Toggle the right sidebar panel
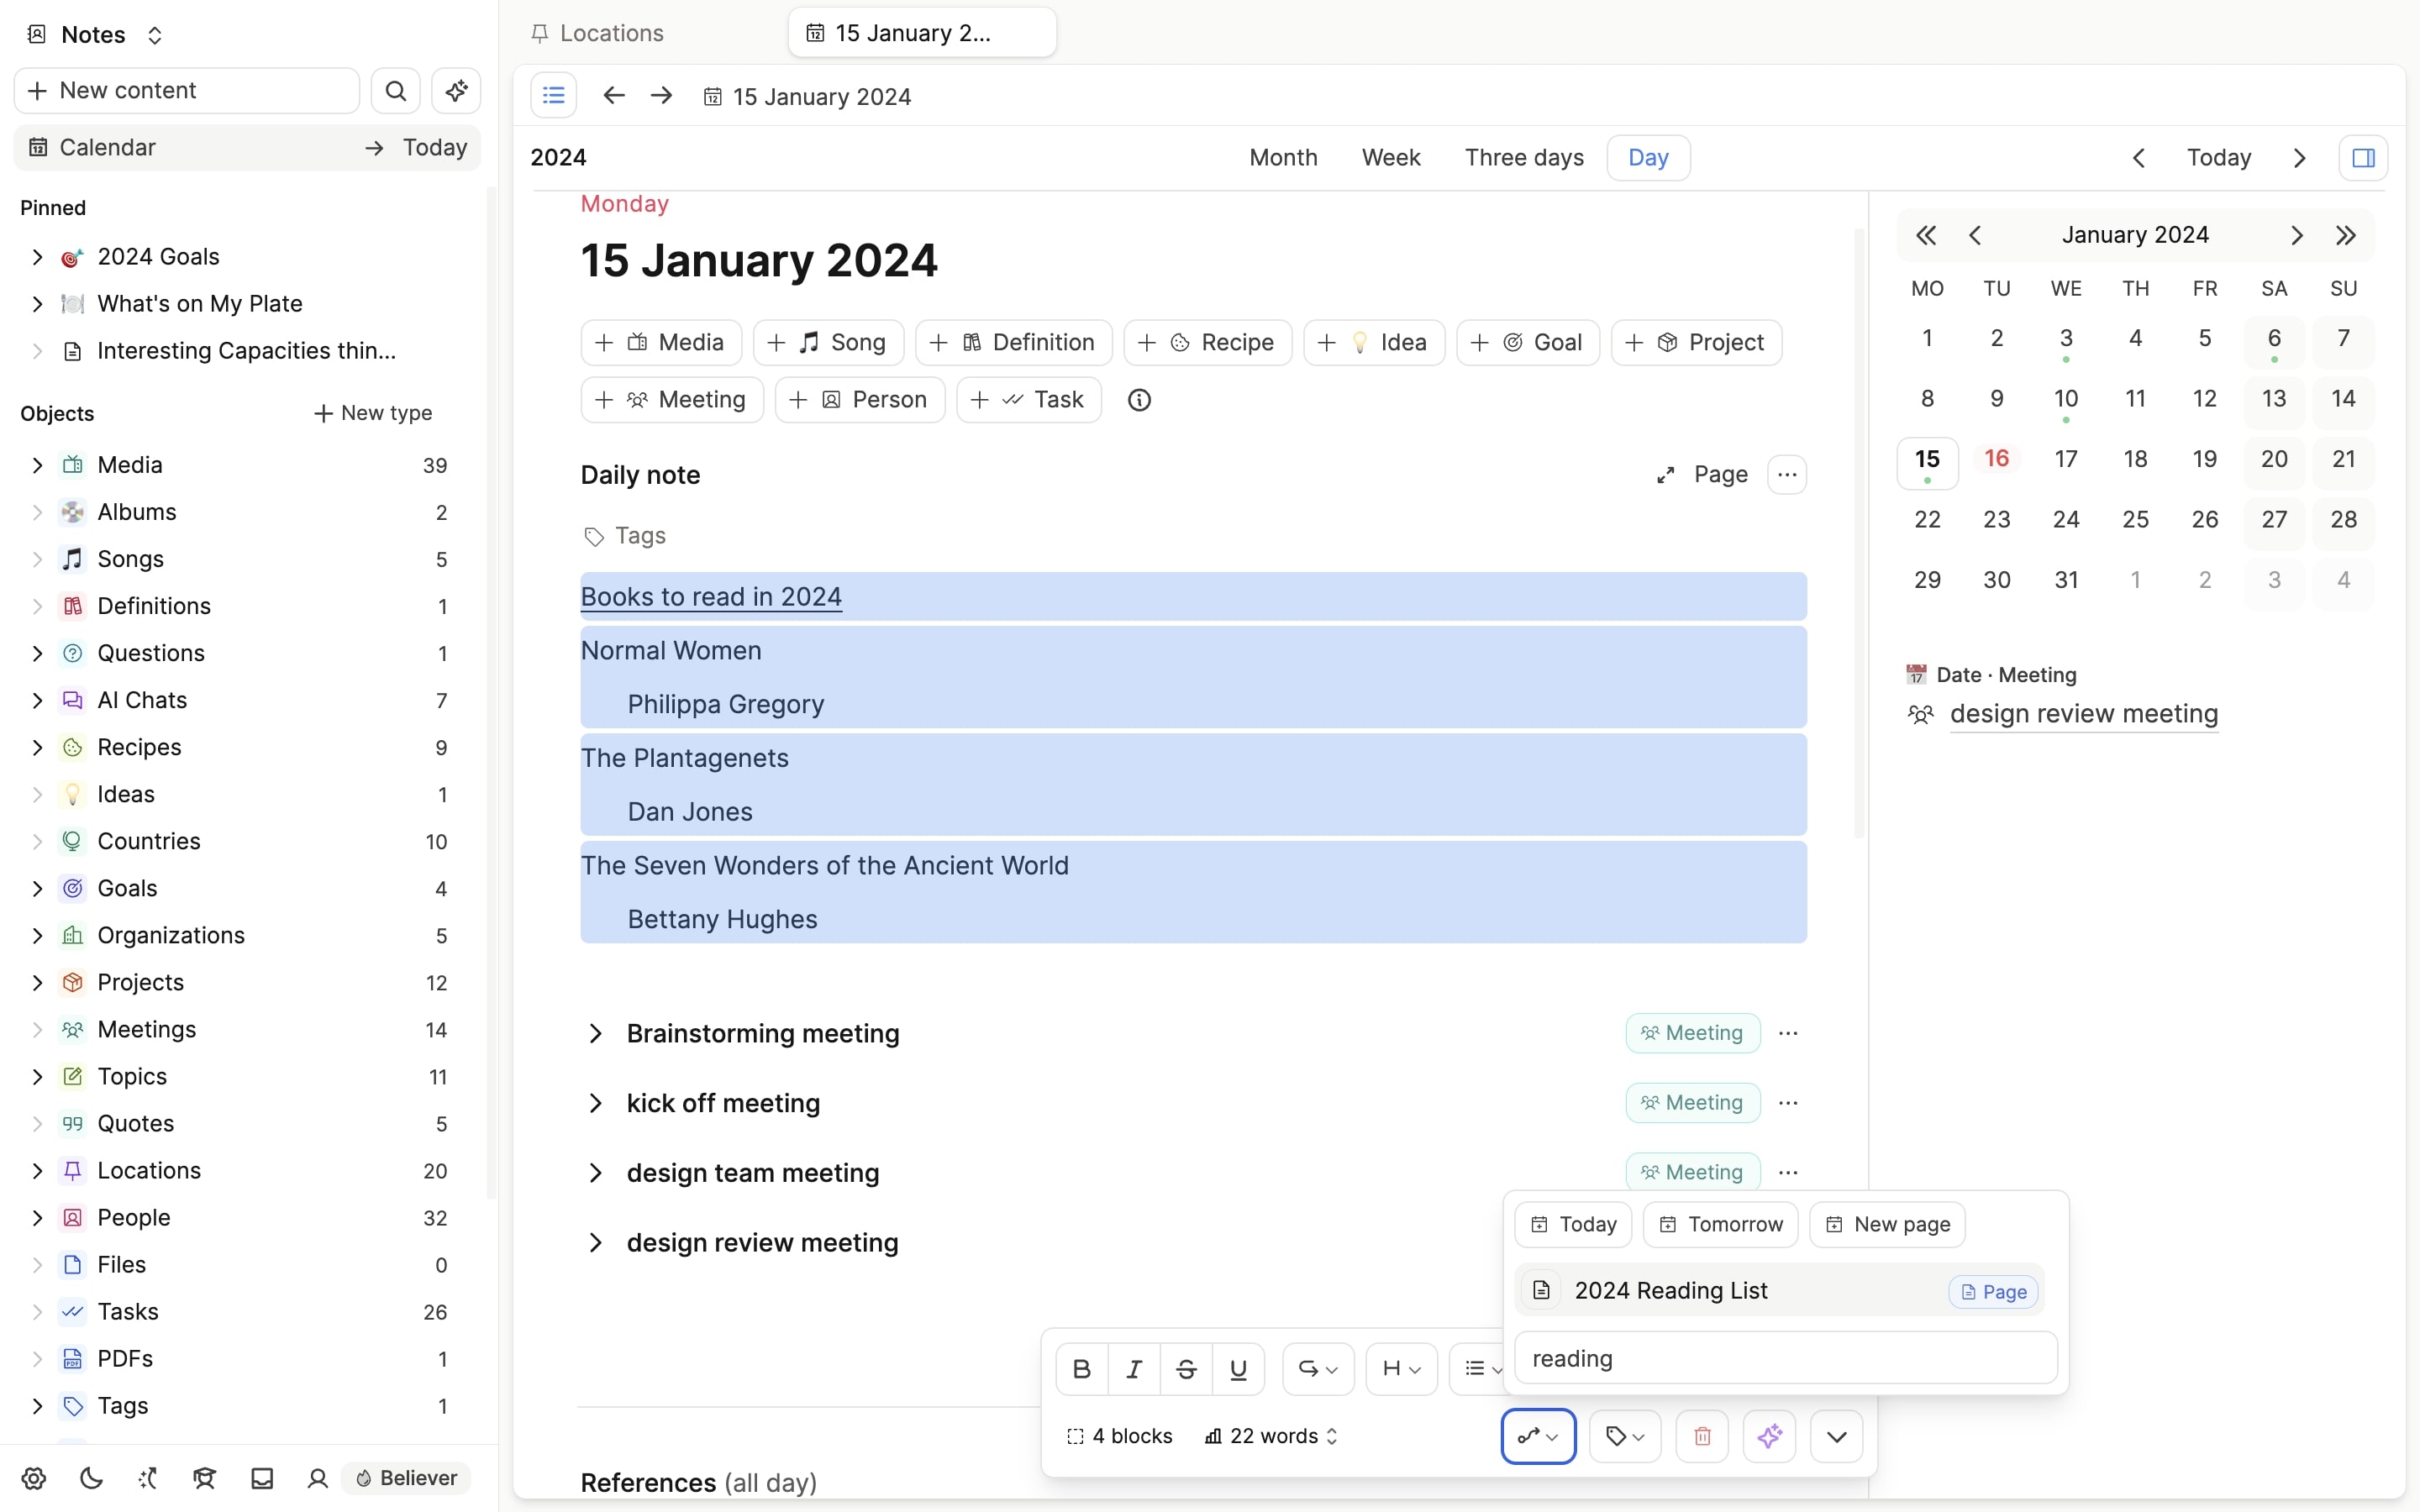2420x1512 pixels. (2363, 158)
